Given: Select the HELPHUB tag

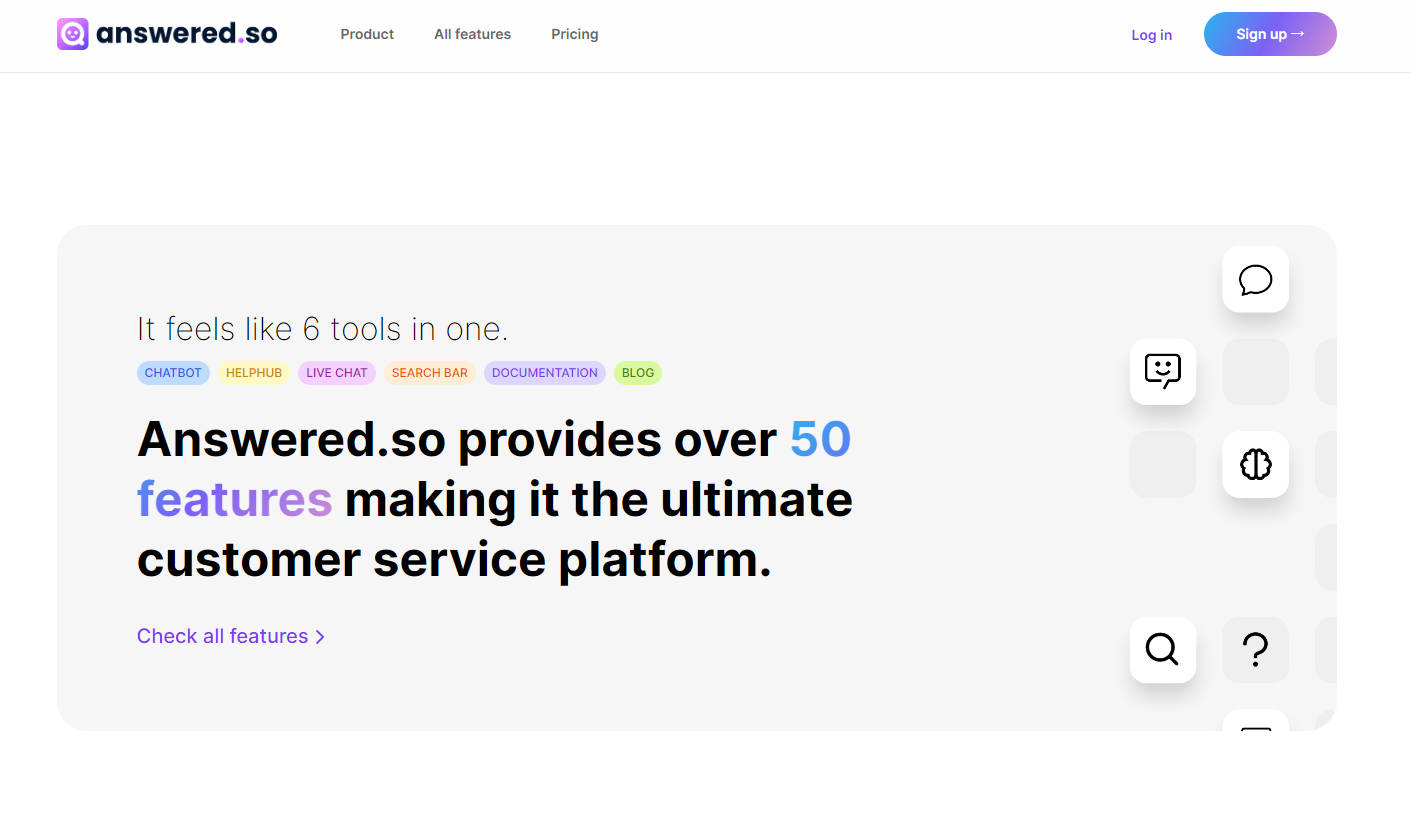Looking at the screenshot, I should coord(254,373).
